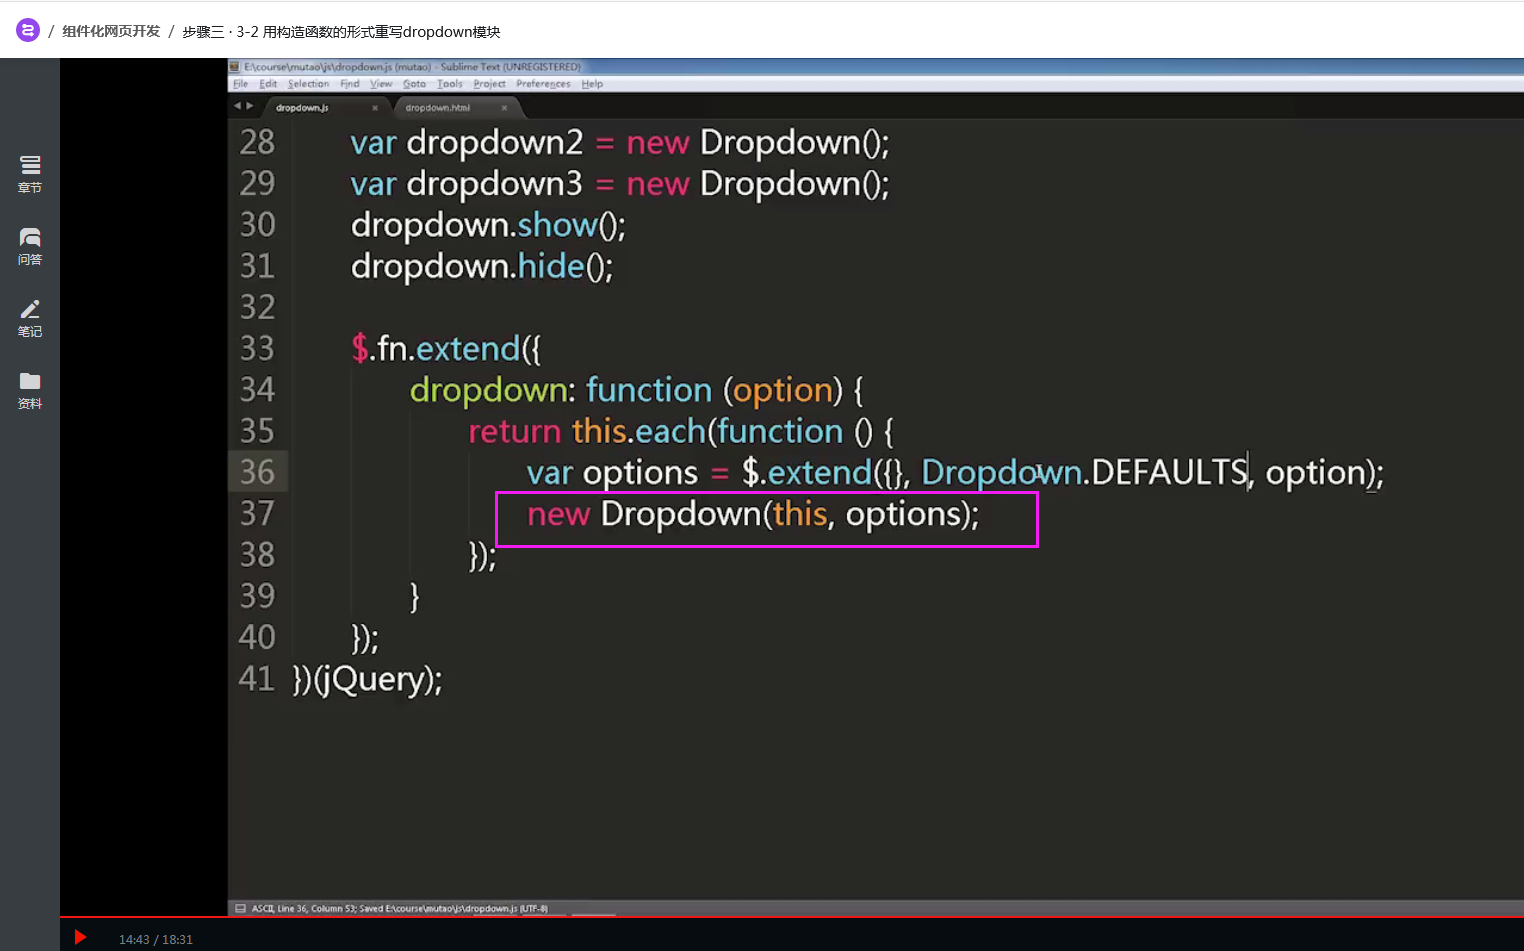Screen dimensions: 1524x951
Task: Click '})(jQuery);' on line 41
Action: pos(367,680)
